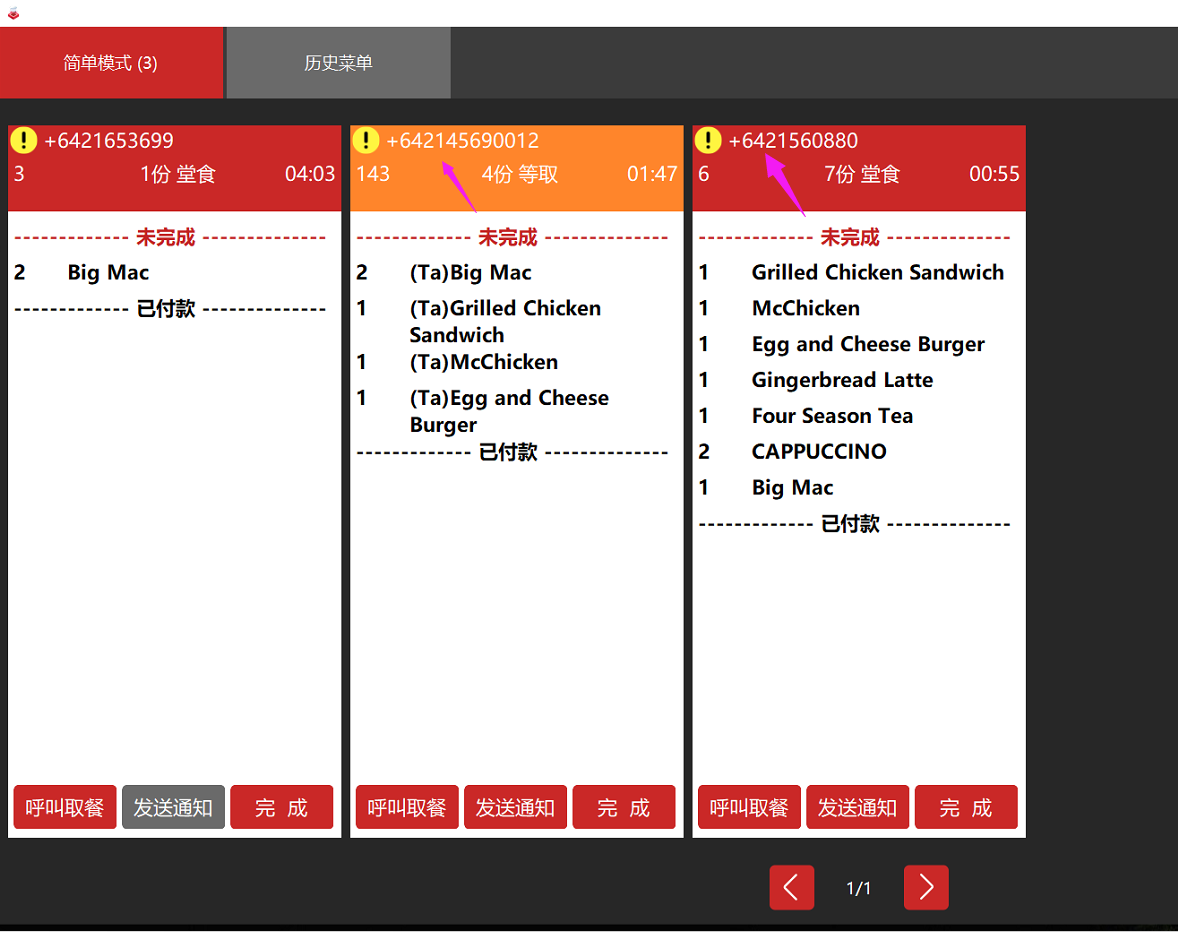Mark order 143 as 完成
1178x932 pixels.
[x=624, y=807]
